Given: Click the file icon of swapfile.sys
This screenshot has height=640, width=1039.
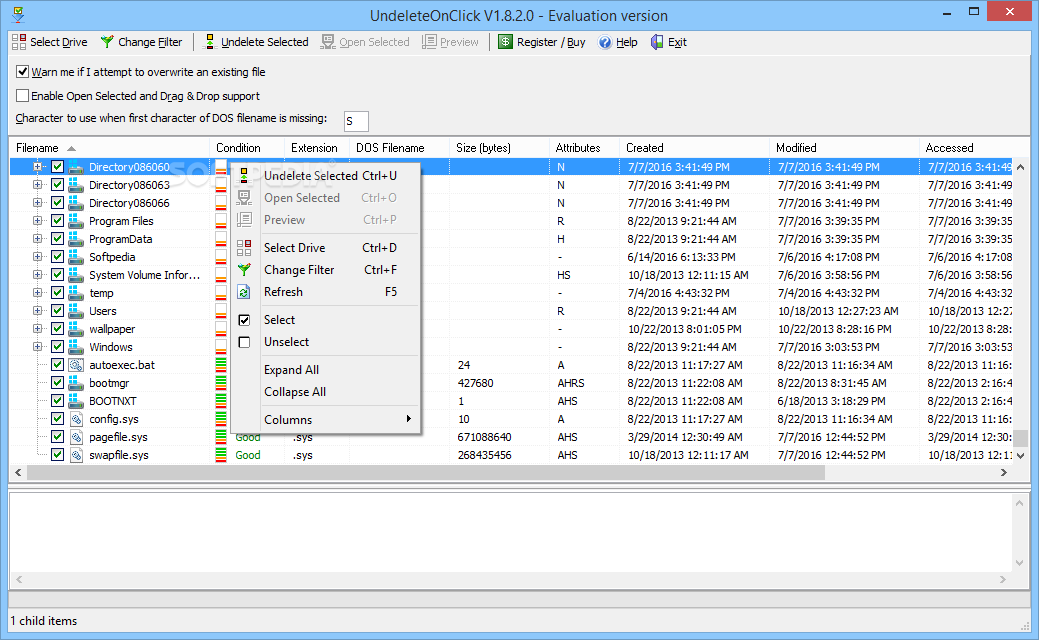Looking at the screenshot, I should [x=76, y=455].
